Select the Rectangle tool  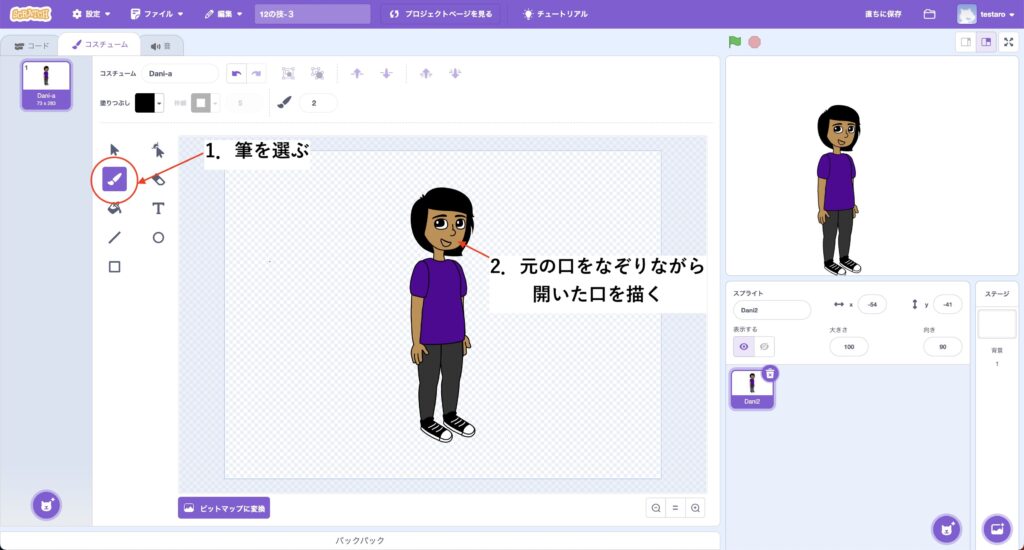[114, 267]
